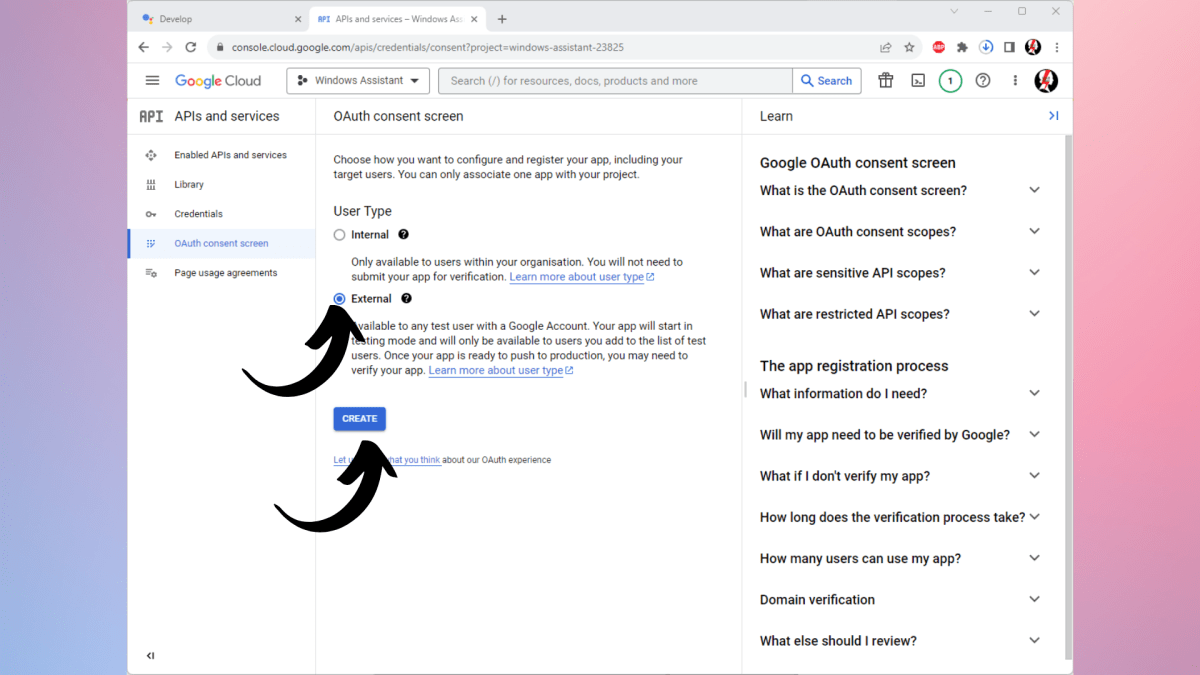Open the Let us know what you think link
The image size is (1200, 675).
387,460
